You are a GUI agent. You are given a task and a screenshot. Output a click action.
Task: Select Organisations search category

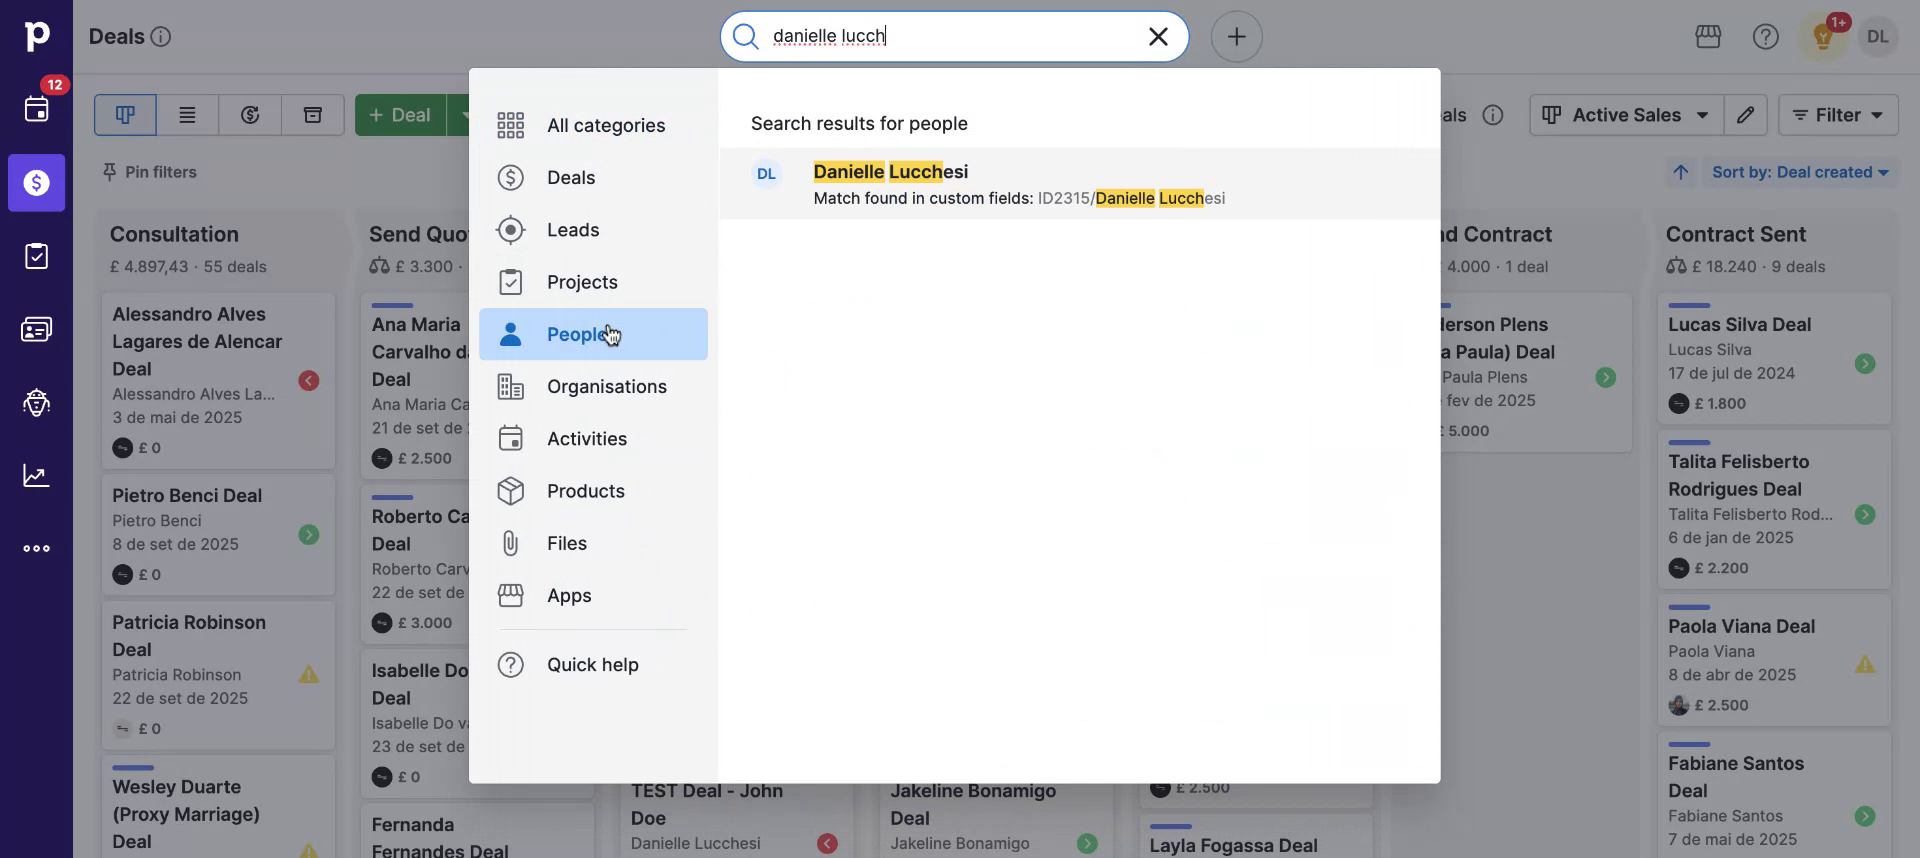(593, 386)
